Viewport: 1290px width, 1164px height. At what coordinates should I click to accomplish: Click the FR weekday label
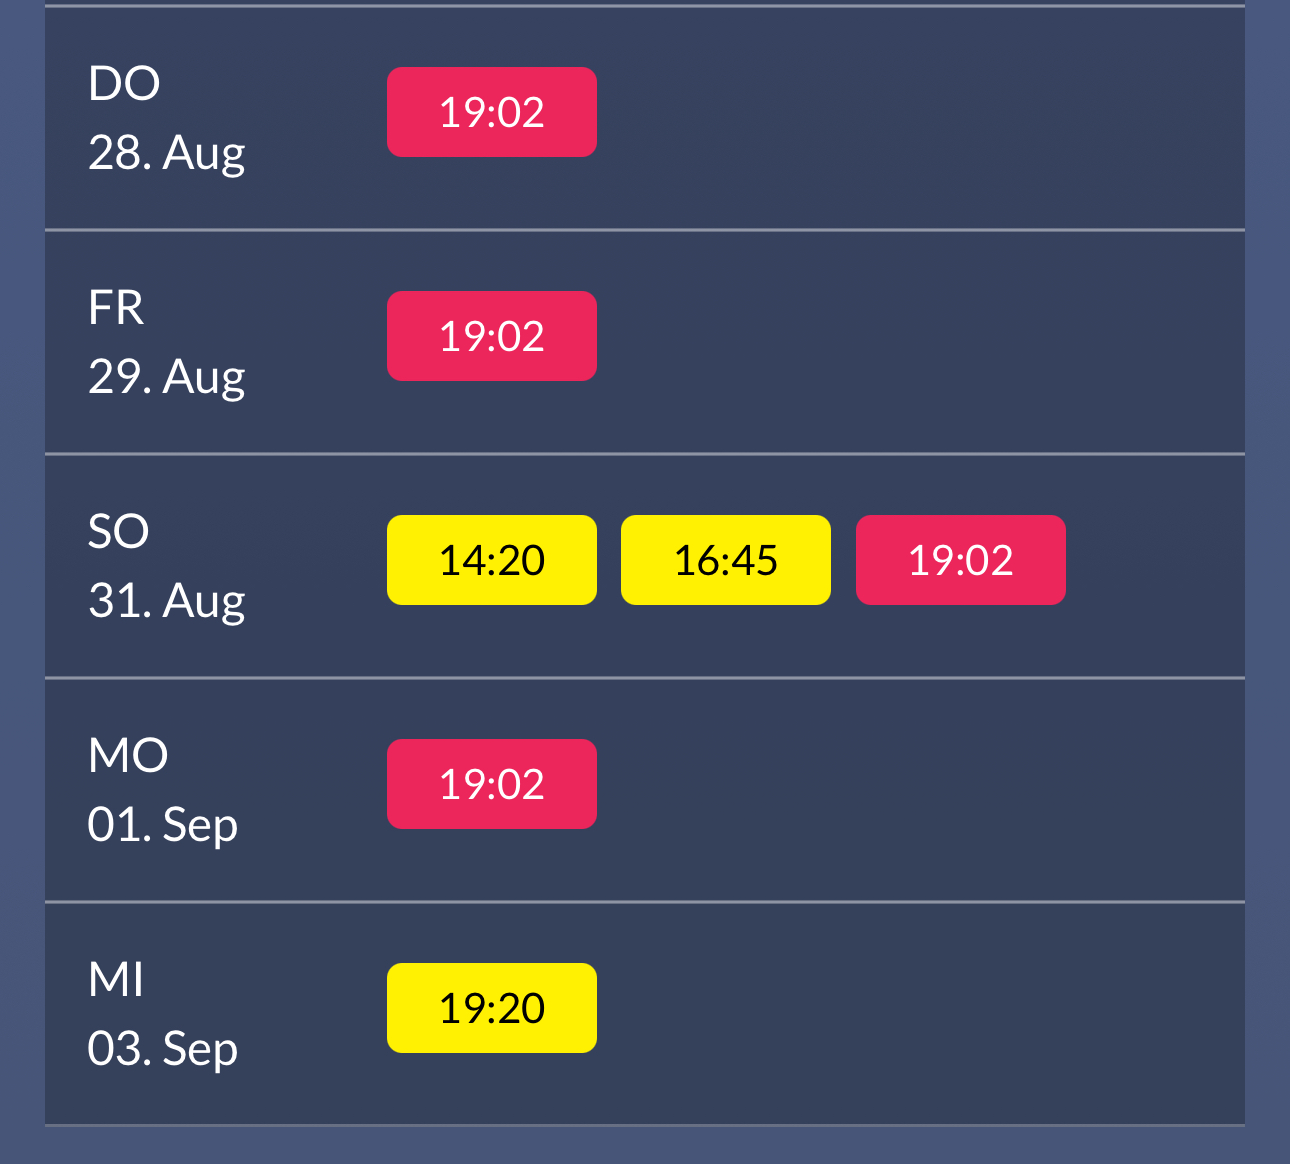click(x=116, y=308)
